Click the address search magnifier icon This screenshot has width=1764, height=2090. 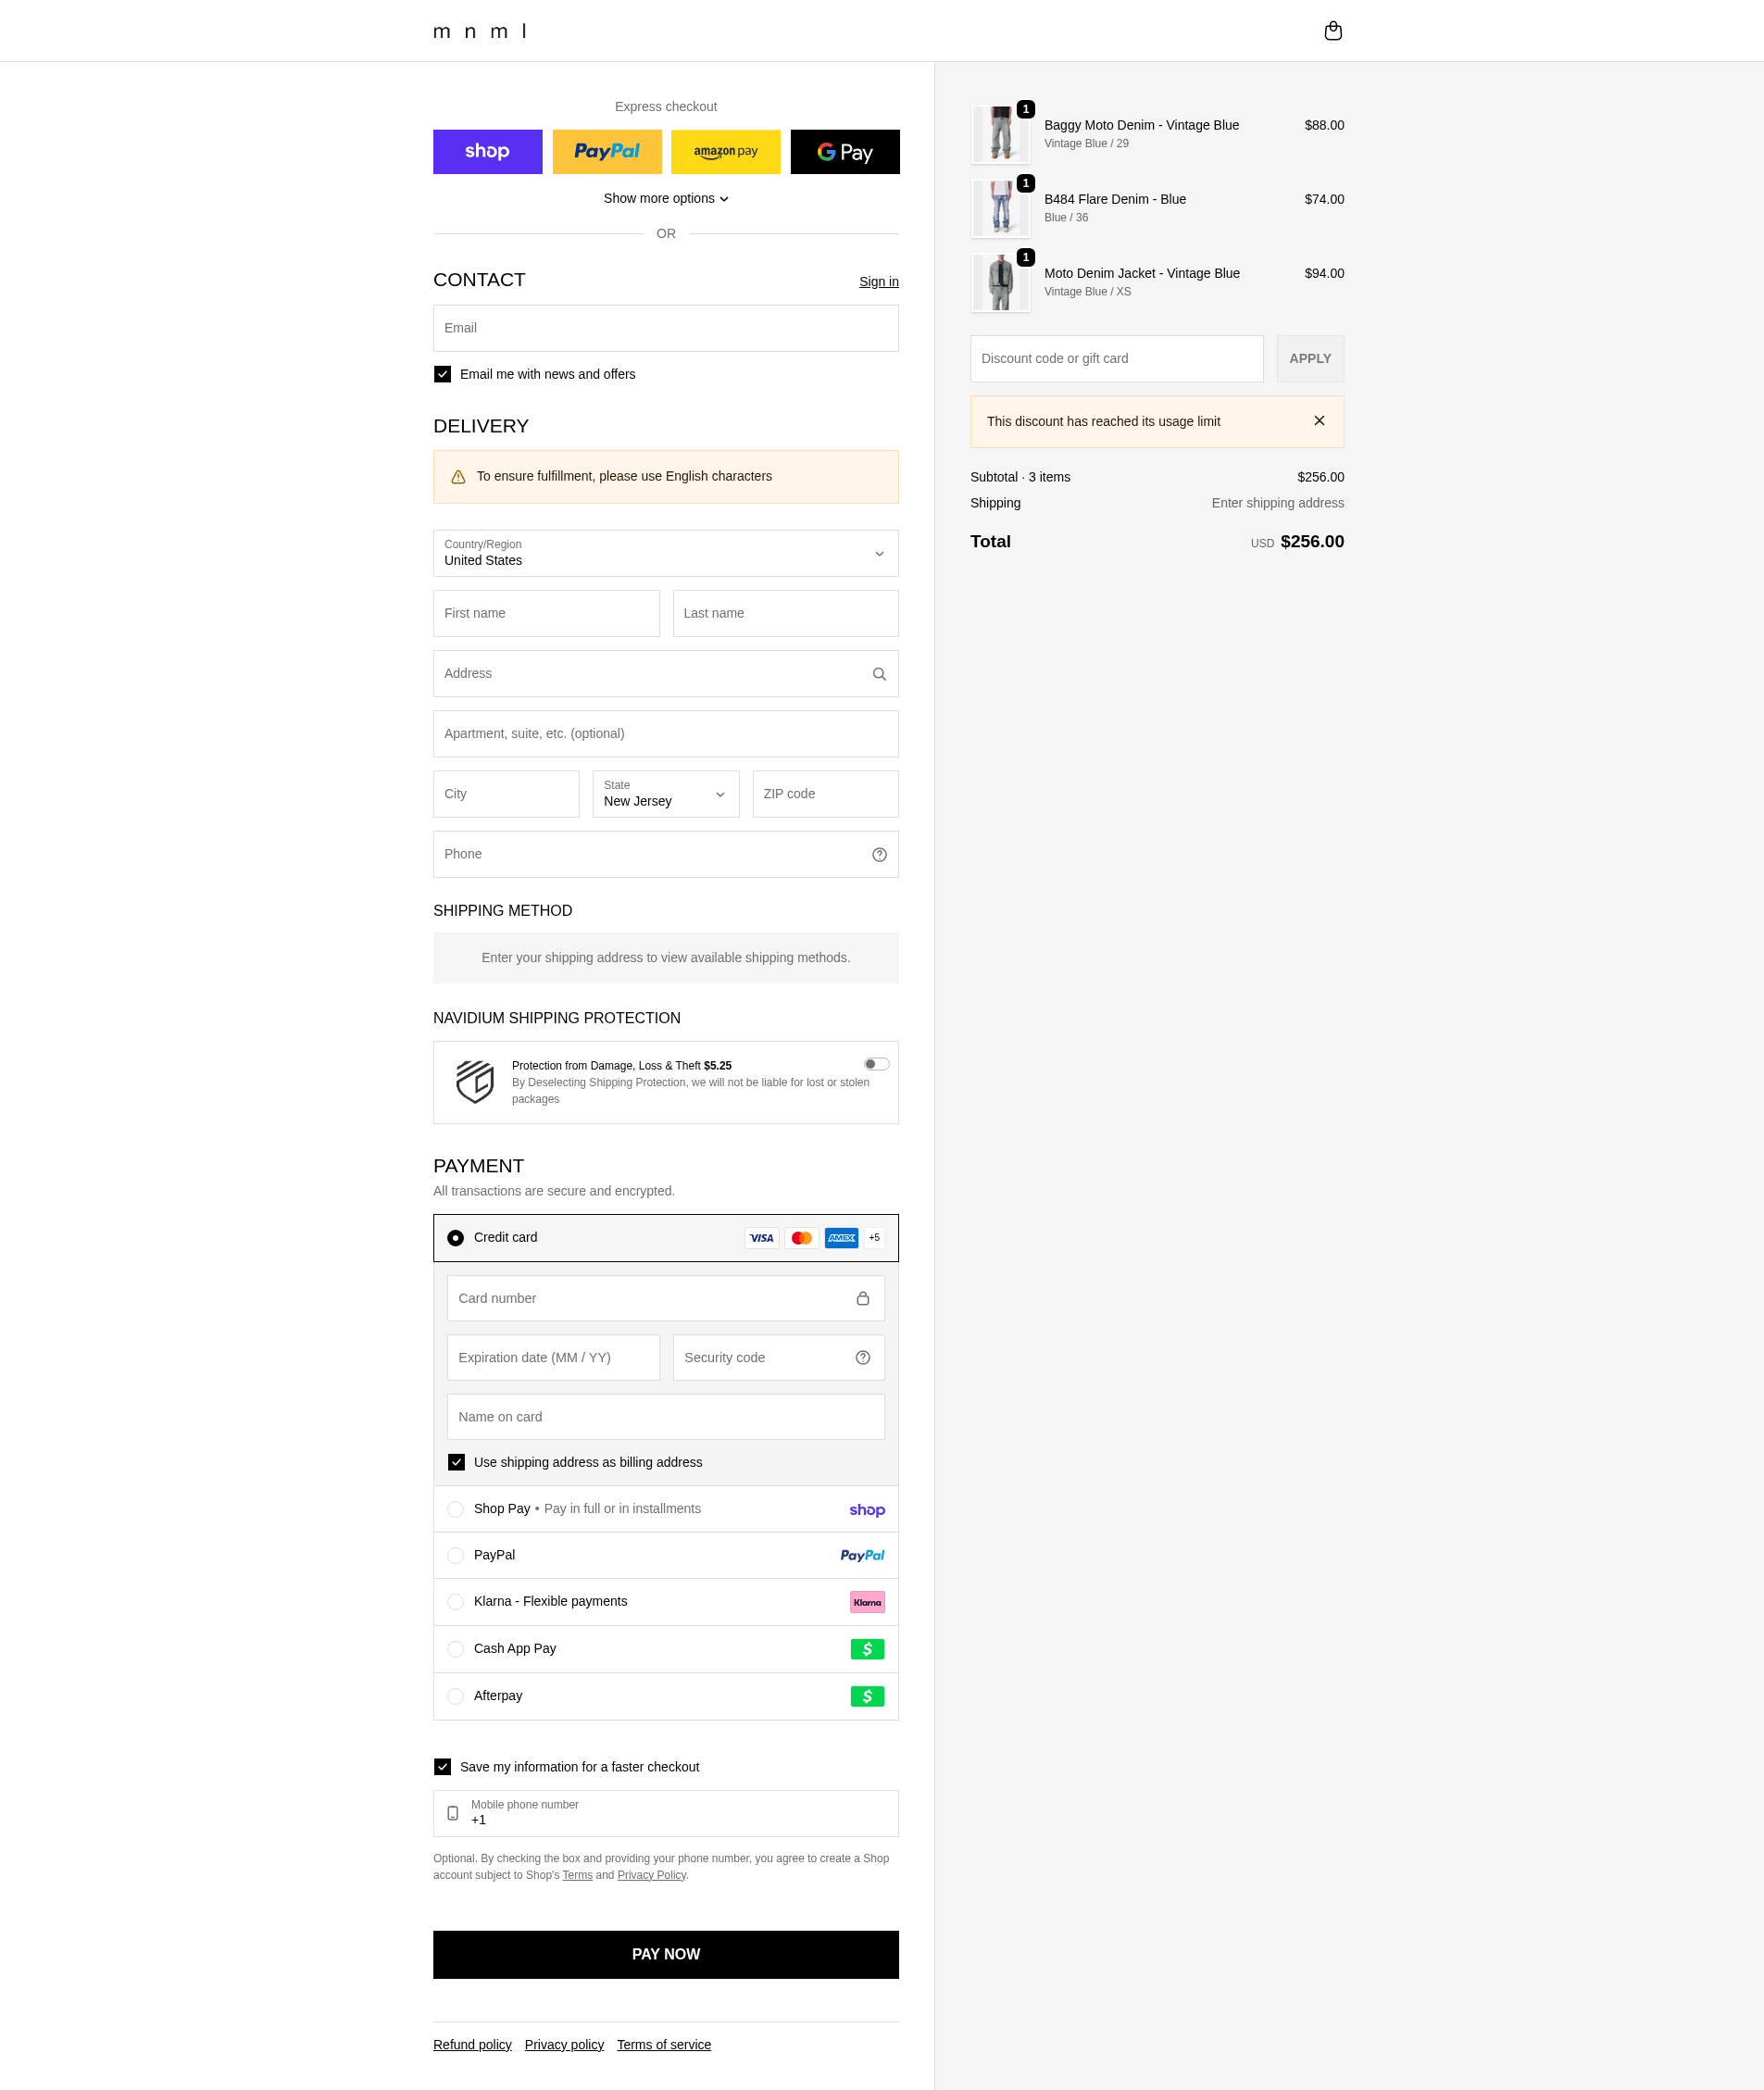click(879, 674)
